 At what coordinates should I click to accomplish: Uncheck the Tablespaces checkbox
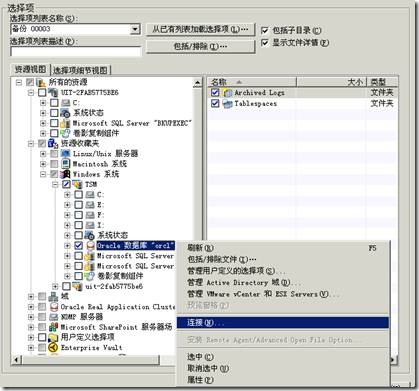[x=215, y=104]
